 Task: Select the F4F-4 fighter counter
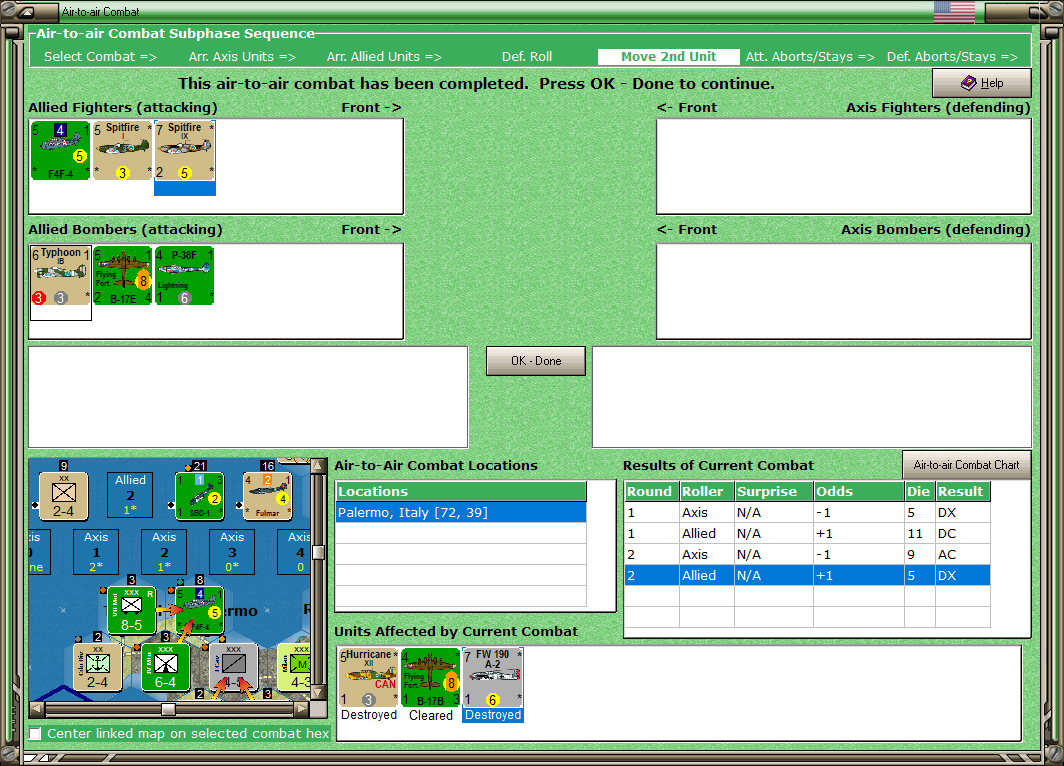tap(60, 151)
